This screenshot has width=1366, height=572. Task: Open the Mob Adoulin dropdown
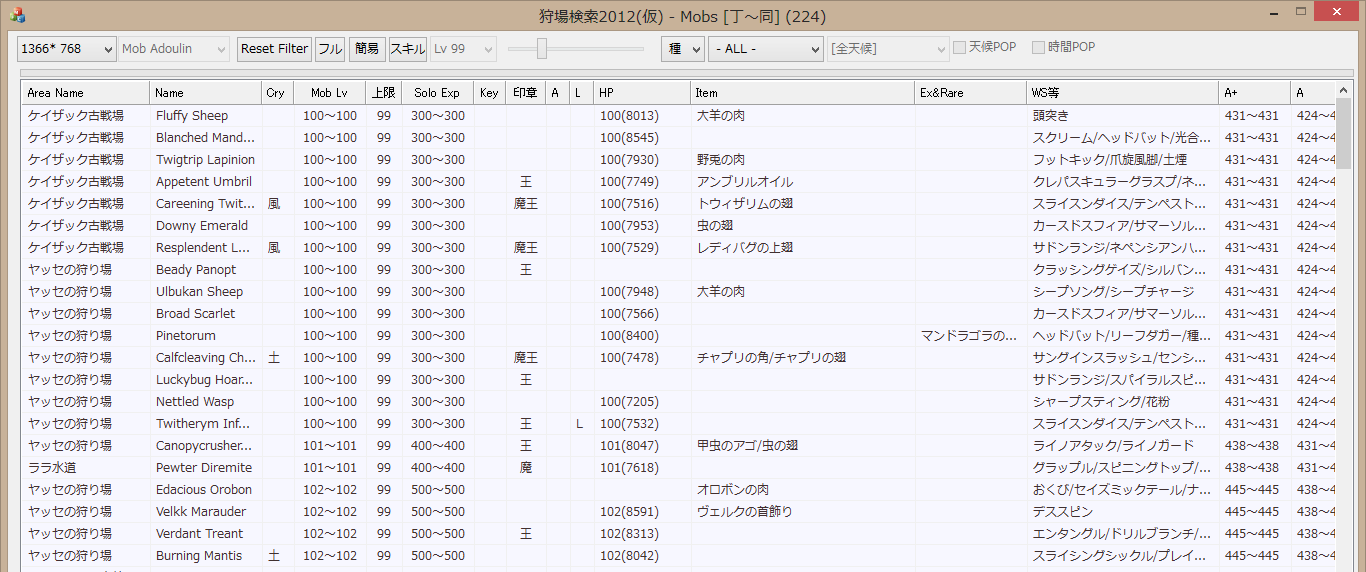point(174,49)
